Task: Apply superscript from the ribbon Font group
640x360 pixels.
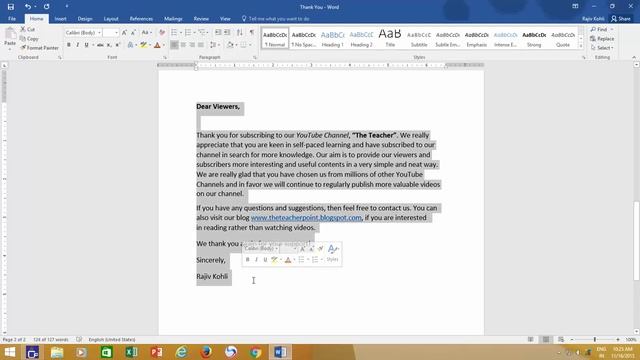Action: 118,45
